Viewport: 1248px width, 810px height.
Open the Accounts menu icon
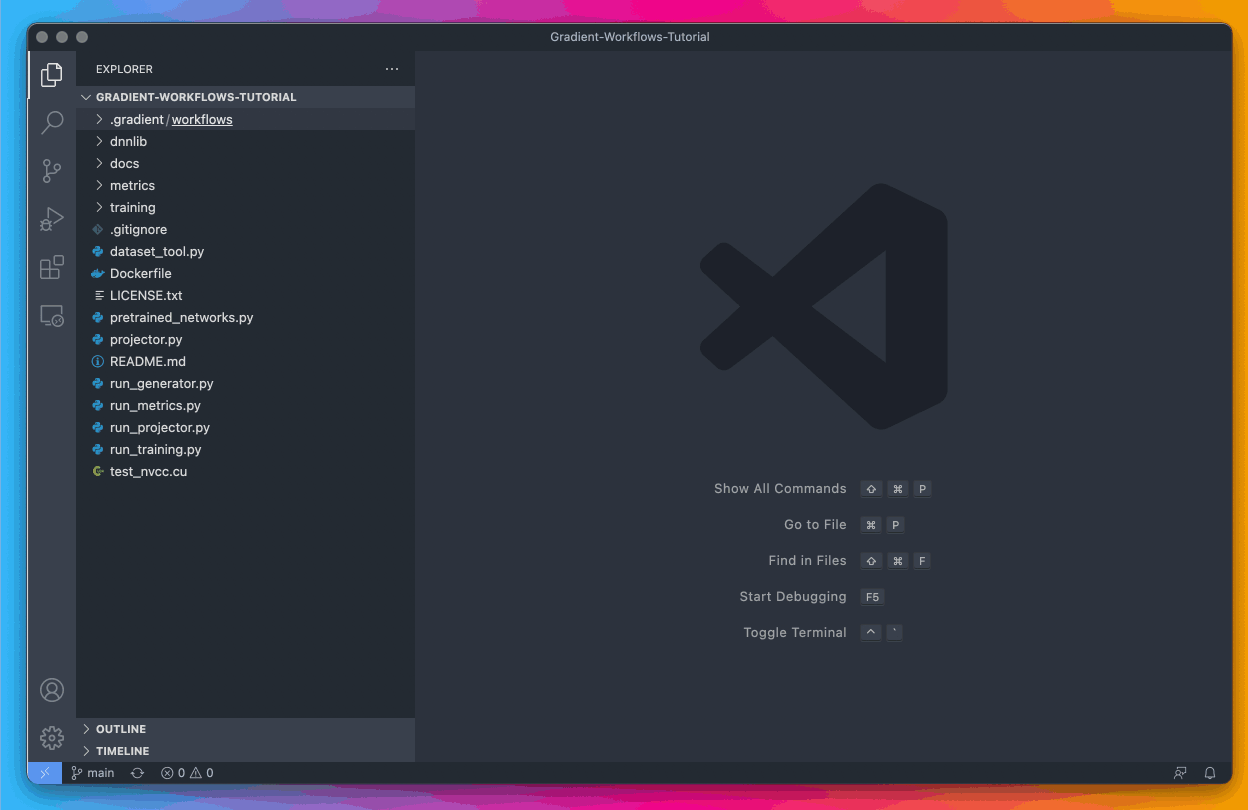click(x=52, y=690)
